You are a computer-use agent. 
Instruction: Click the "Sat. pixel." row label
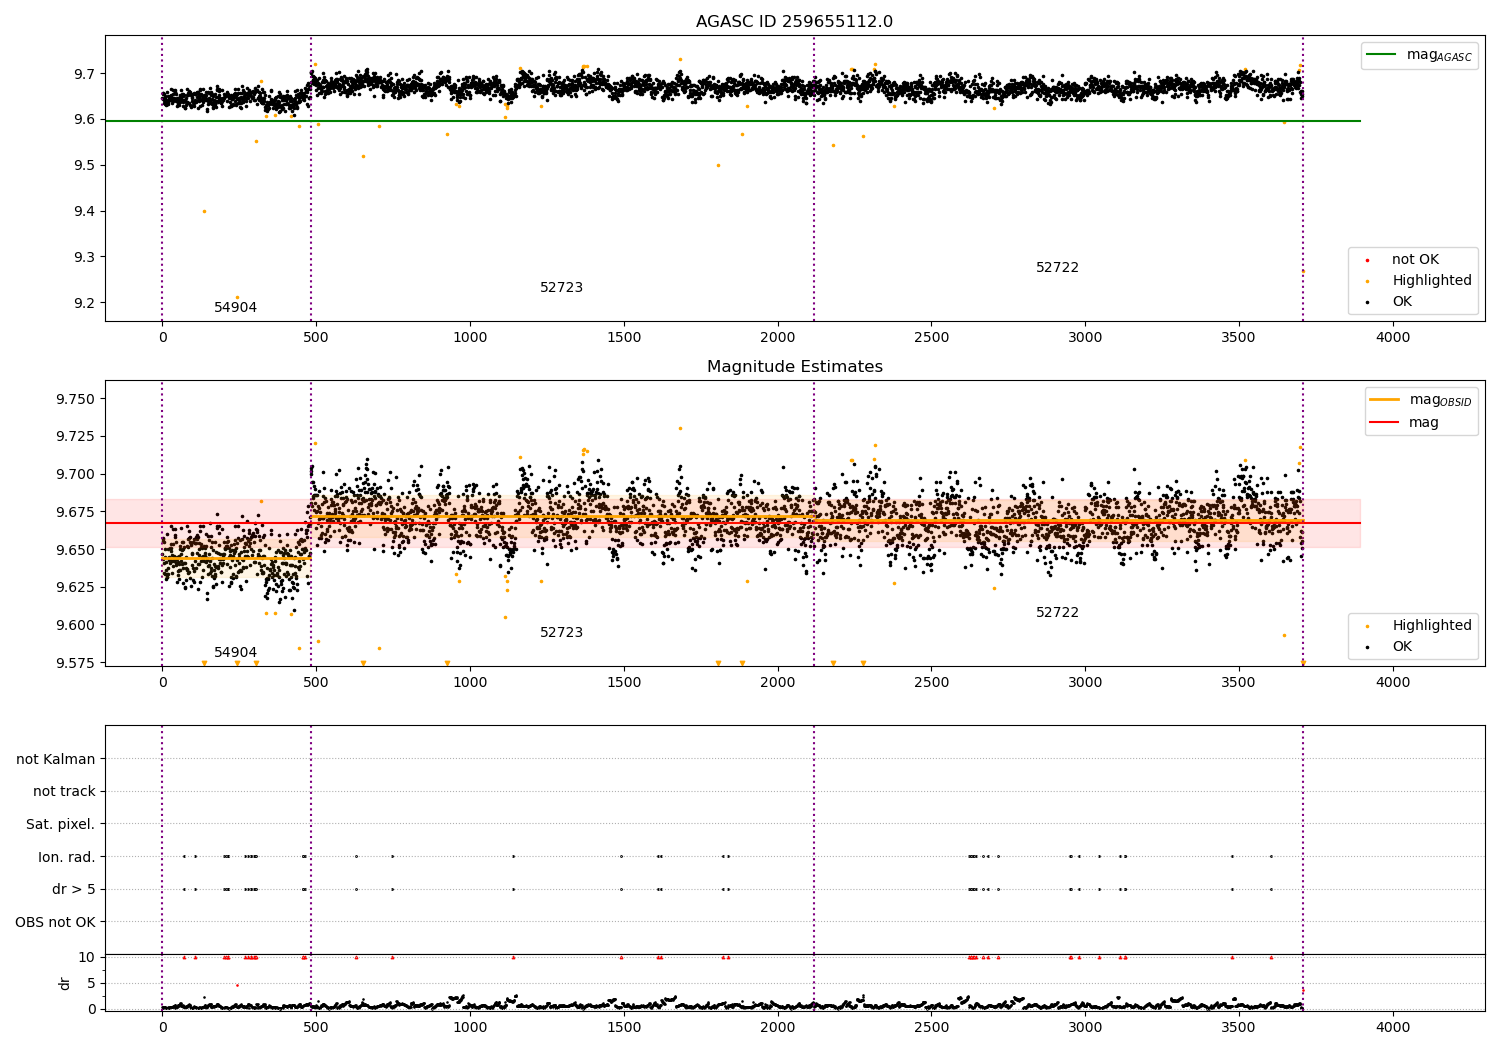click(x=60, y=825)
